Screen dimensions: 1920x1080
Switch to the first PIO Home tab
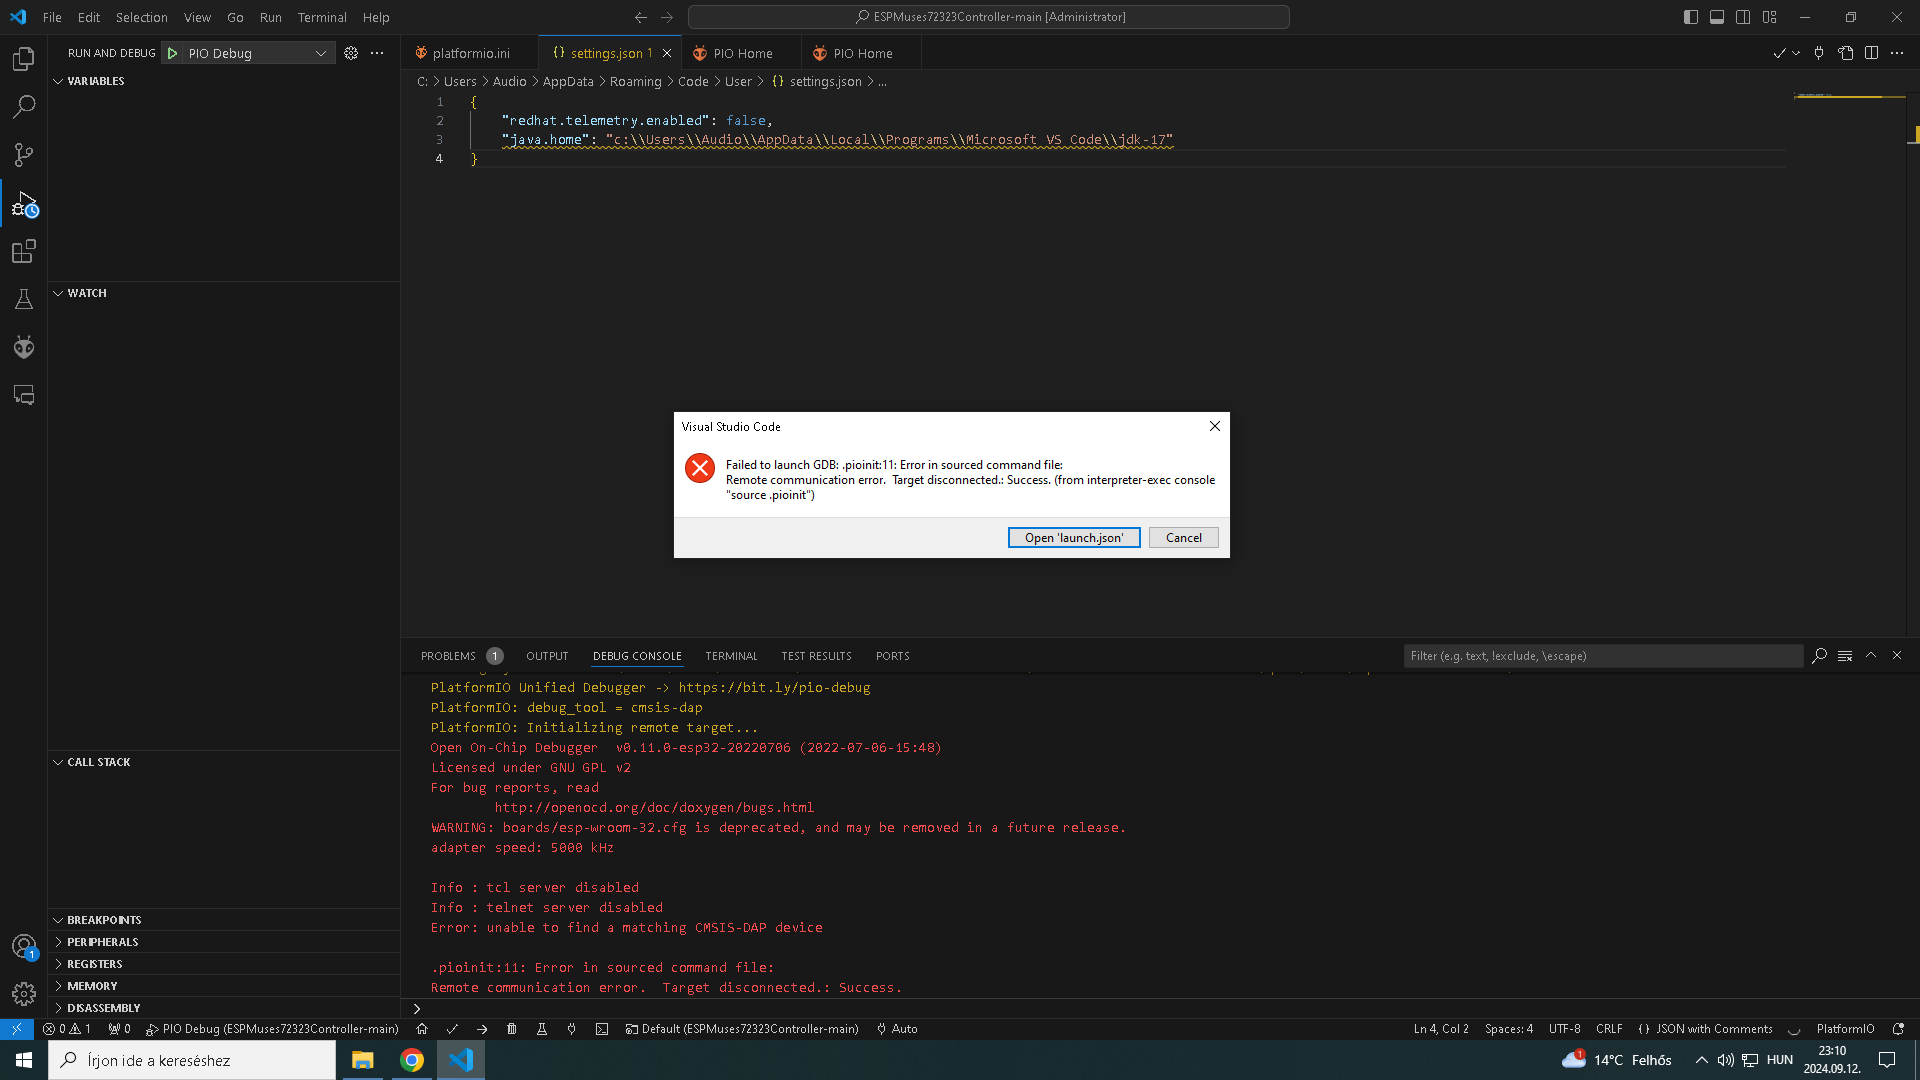(742, 53)
